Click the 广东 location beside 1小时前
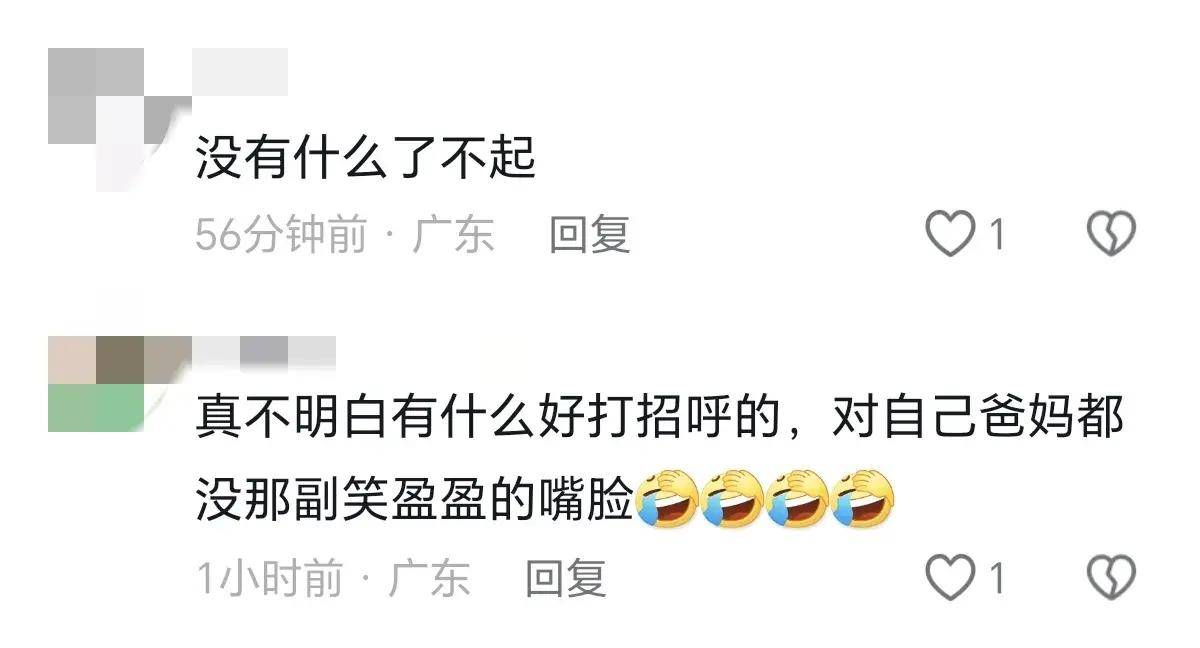This screenshot has width=1200, height=648. 429,579
